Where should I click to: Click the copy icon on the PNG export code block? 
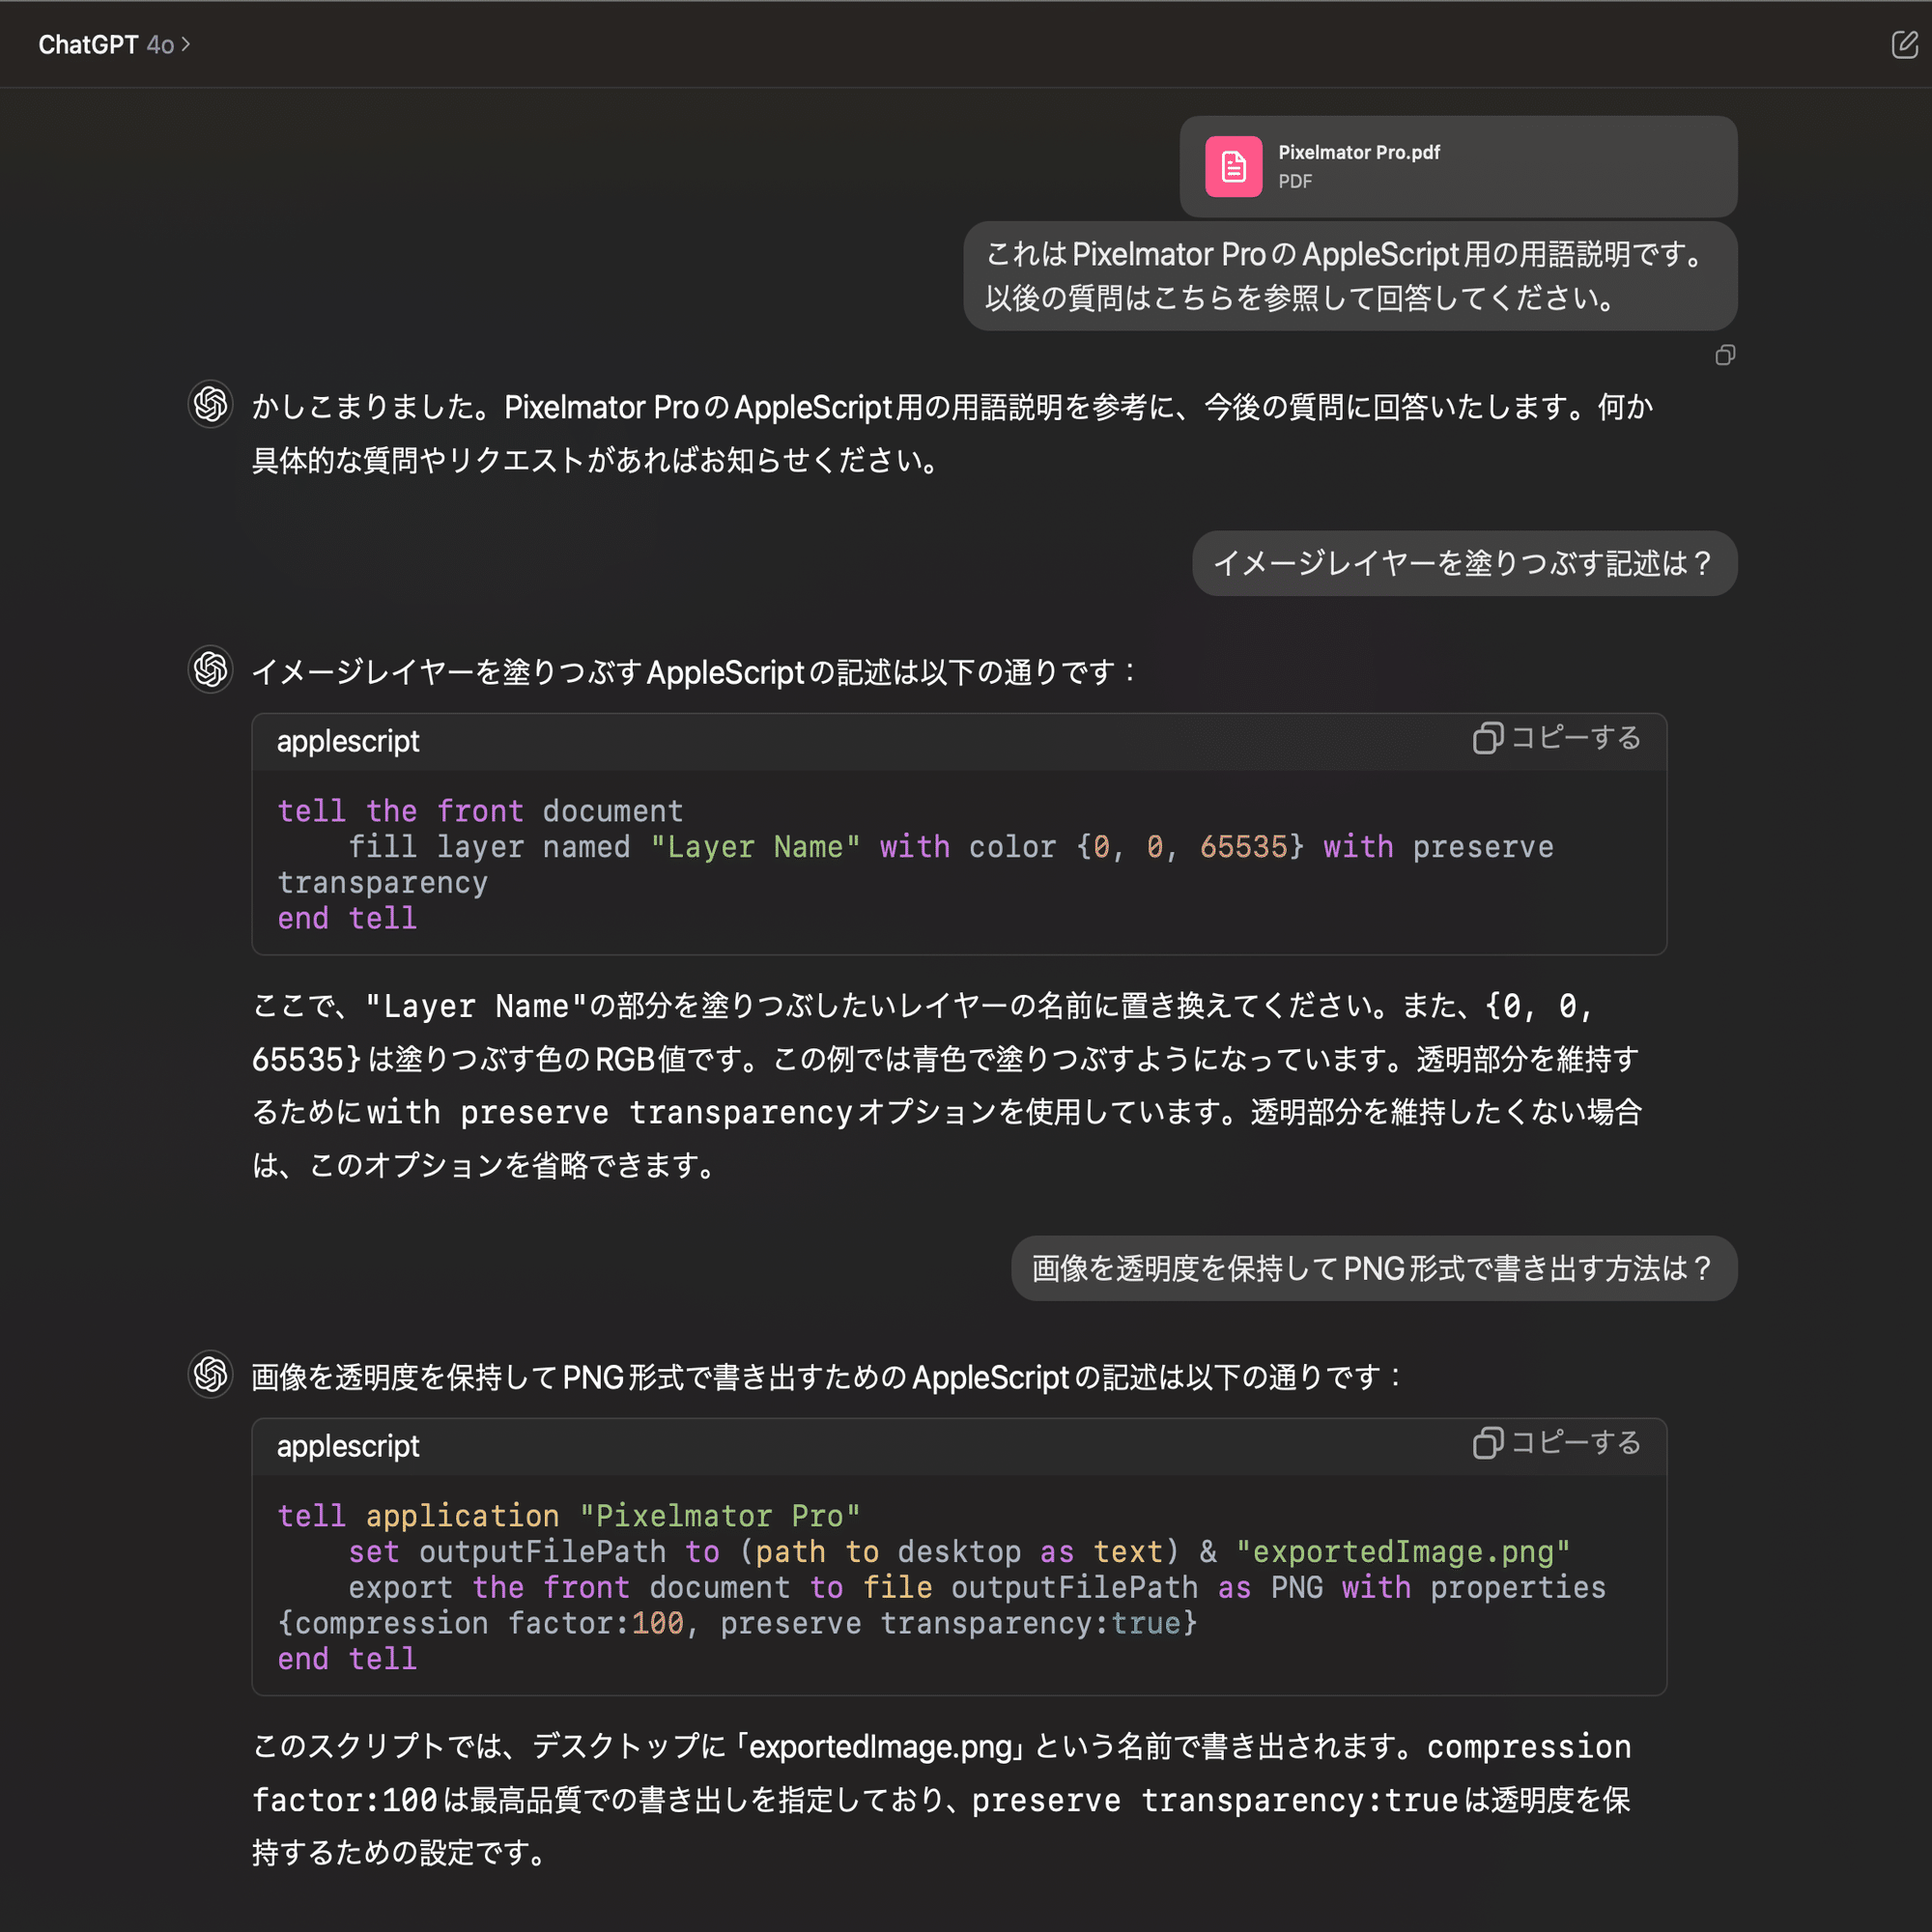[1488, 1444]
